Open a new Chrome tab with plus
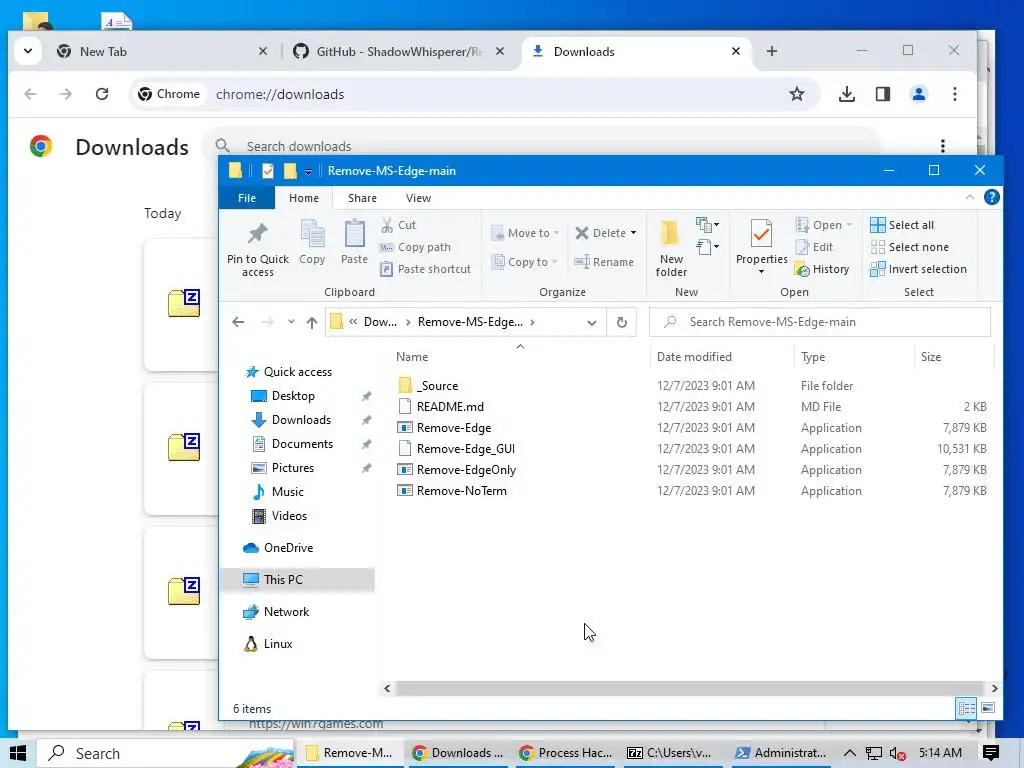The image size is (1024, 768). coord(772,51)
